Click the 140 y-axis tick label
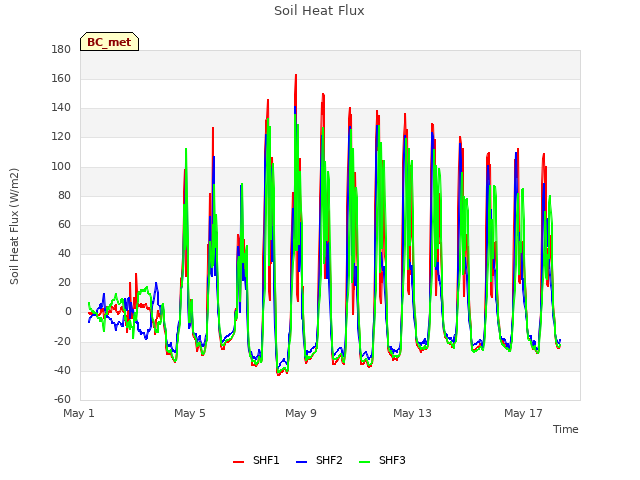 [x=61, y=108]
